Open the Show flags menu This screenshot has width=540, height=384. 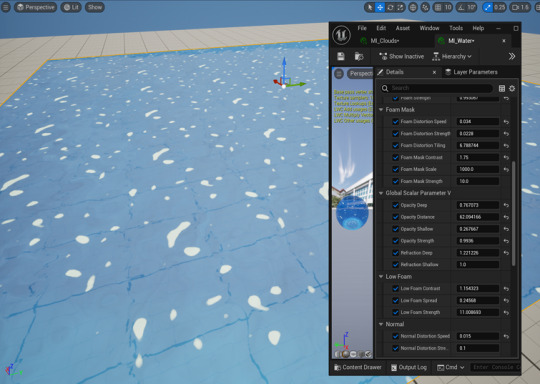95,7
